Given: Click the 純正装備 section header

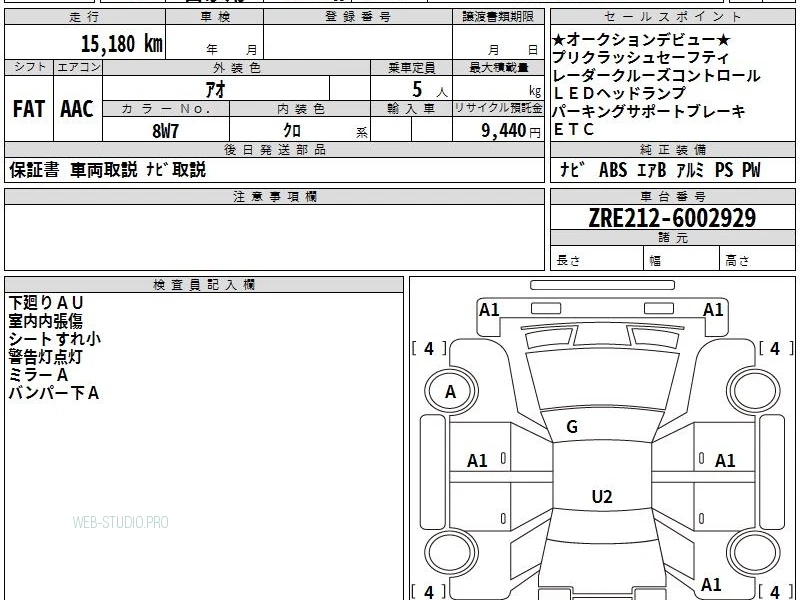Looking at the screenshot, I should 672,149.
